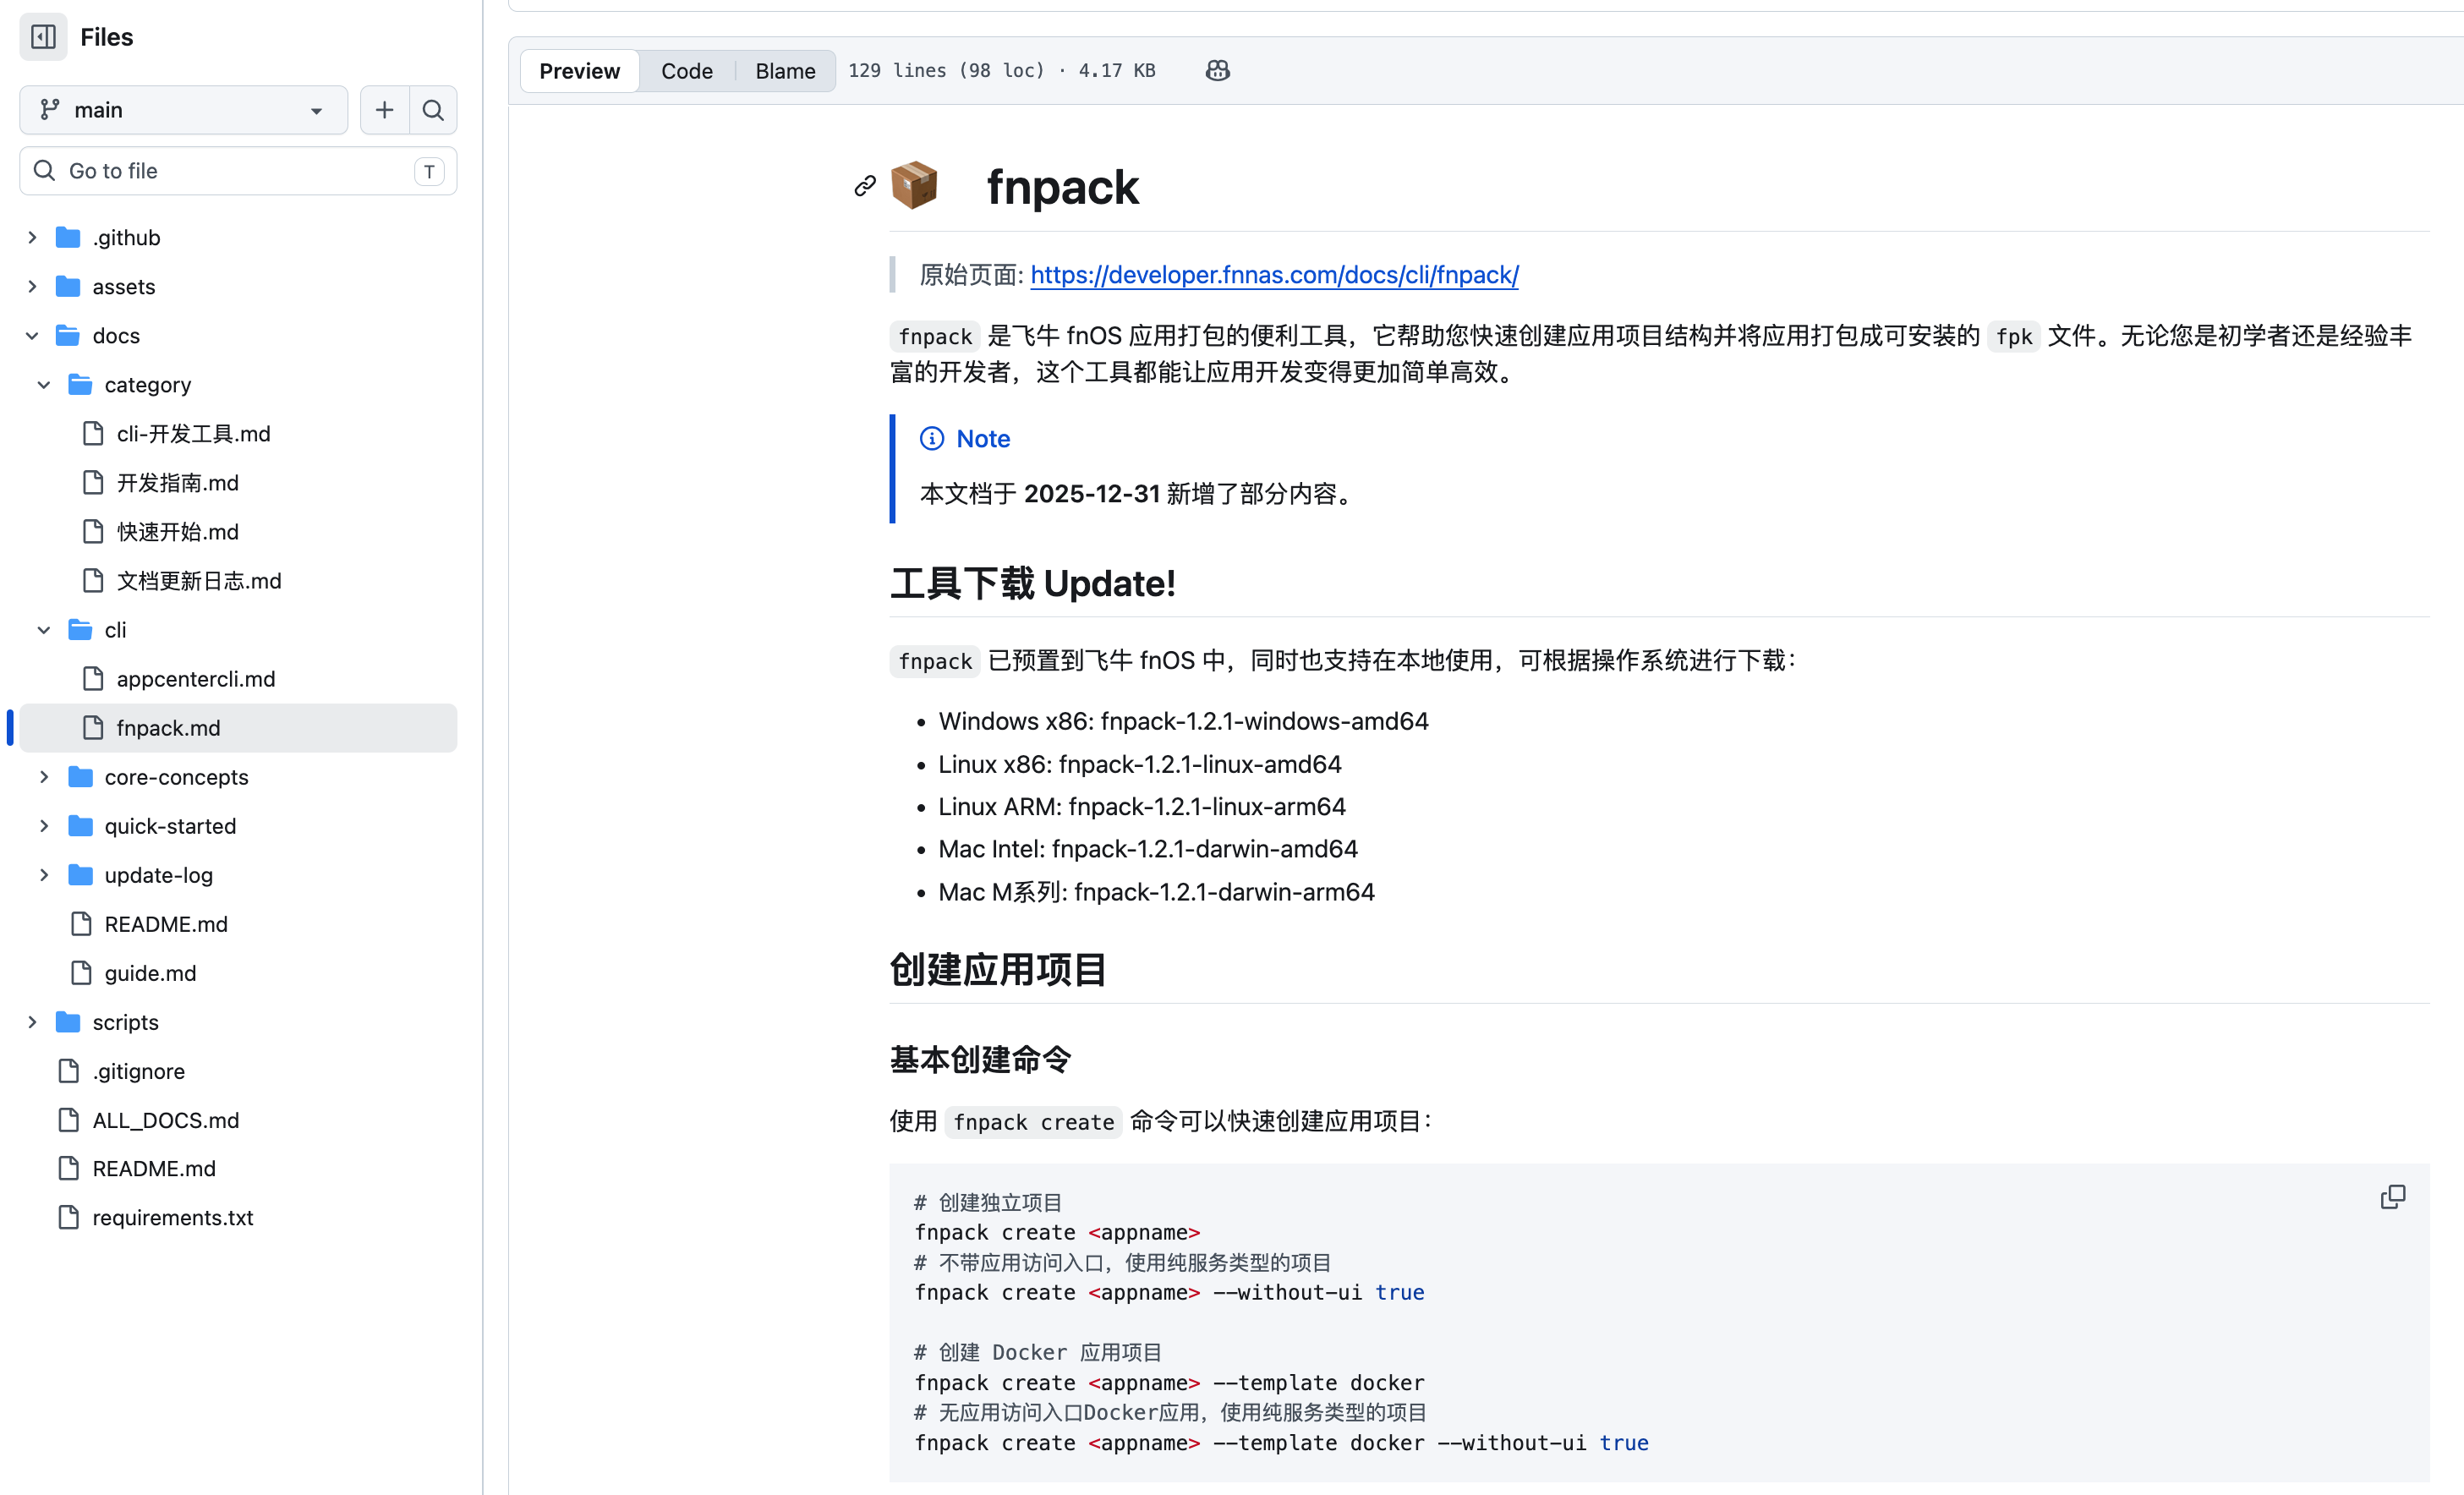Click the heading anchor link icon beside fnpack

tap(865, 186)
